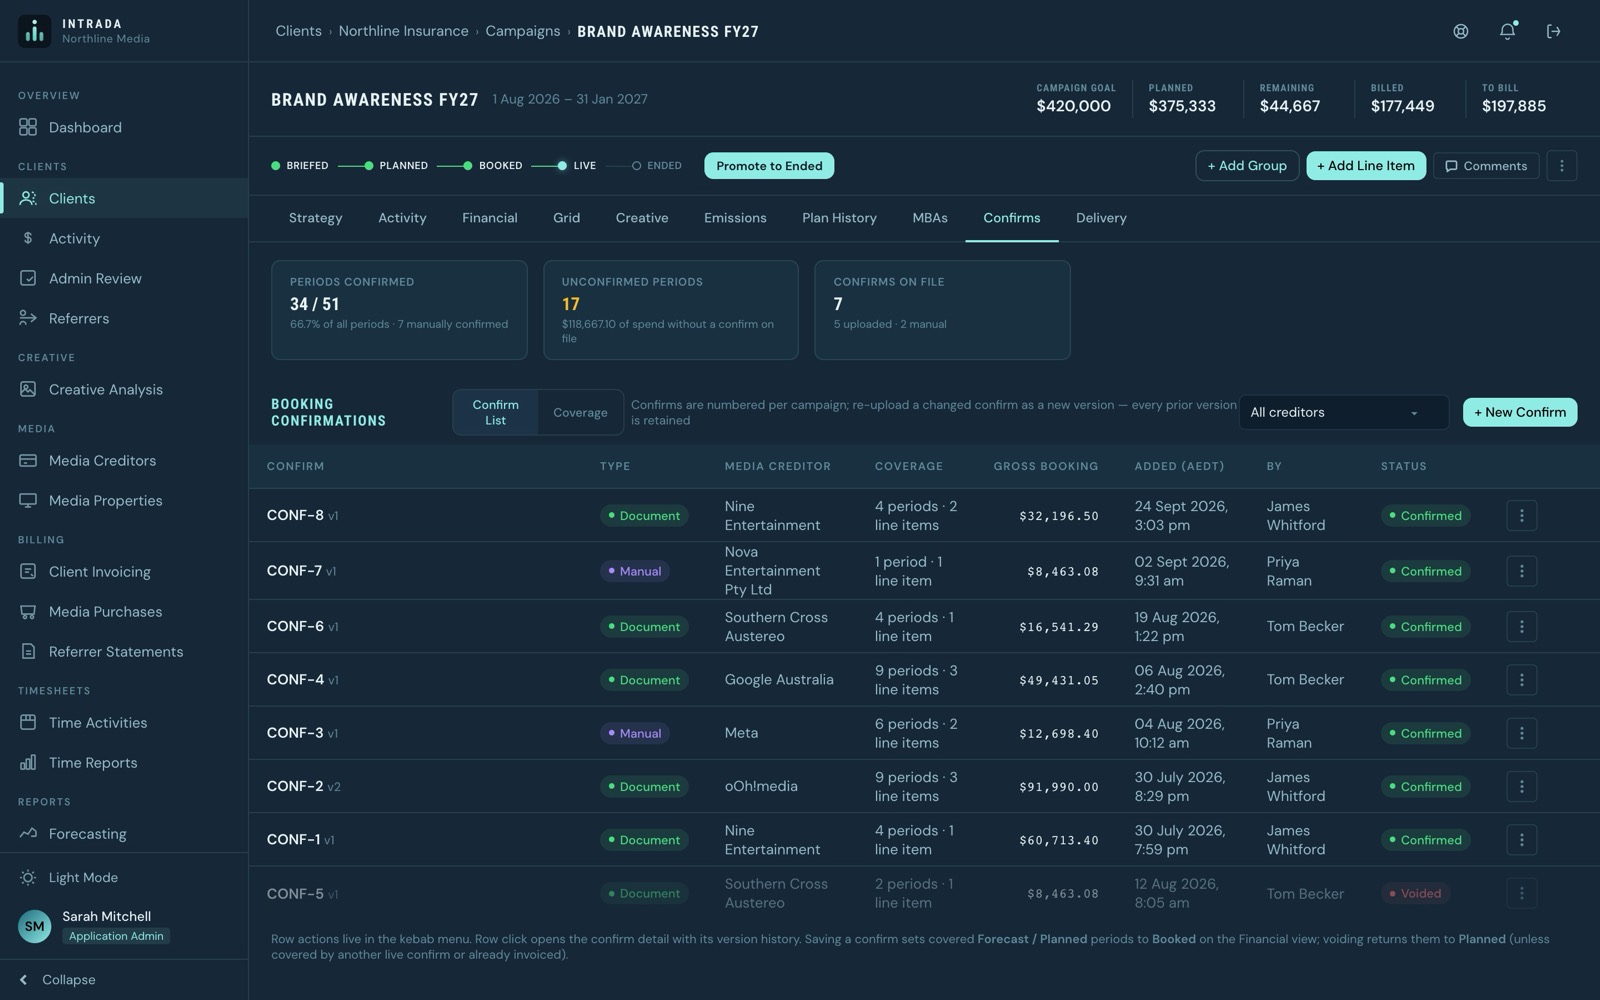Open Client Invoicing in the sidebar
Image resolution: width=1600 pixels, height=1000 pixels.
tap(124, 571)
